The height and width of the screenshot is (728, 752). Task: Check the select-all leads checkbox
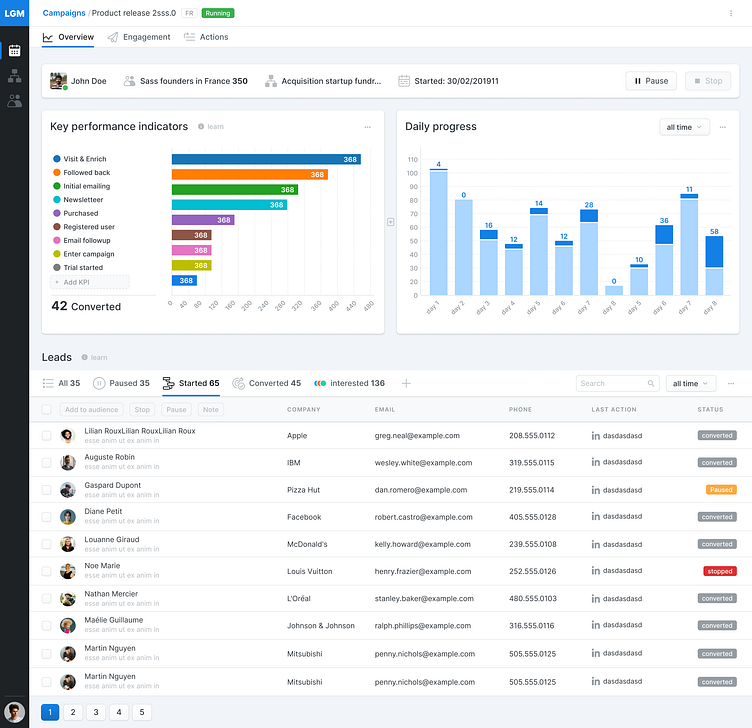pyautogui.click(x=46, y=409)
